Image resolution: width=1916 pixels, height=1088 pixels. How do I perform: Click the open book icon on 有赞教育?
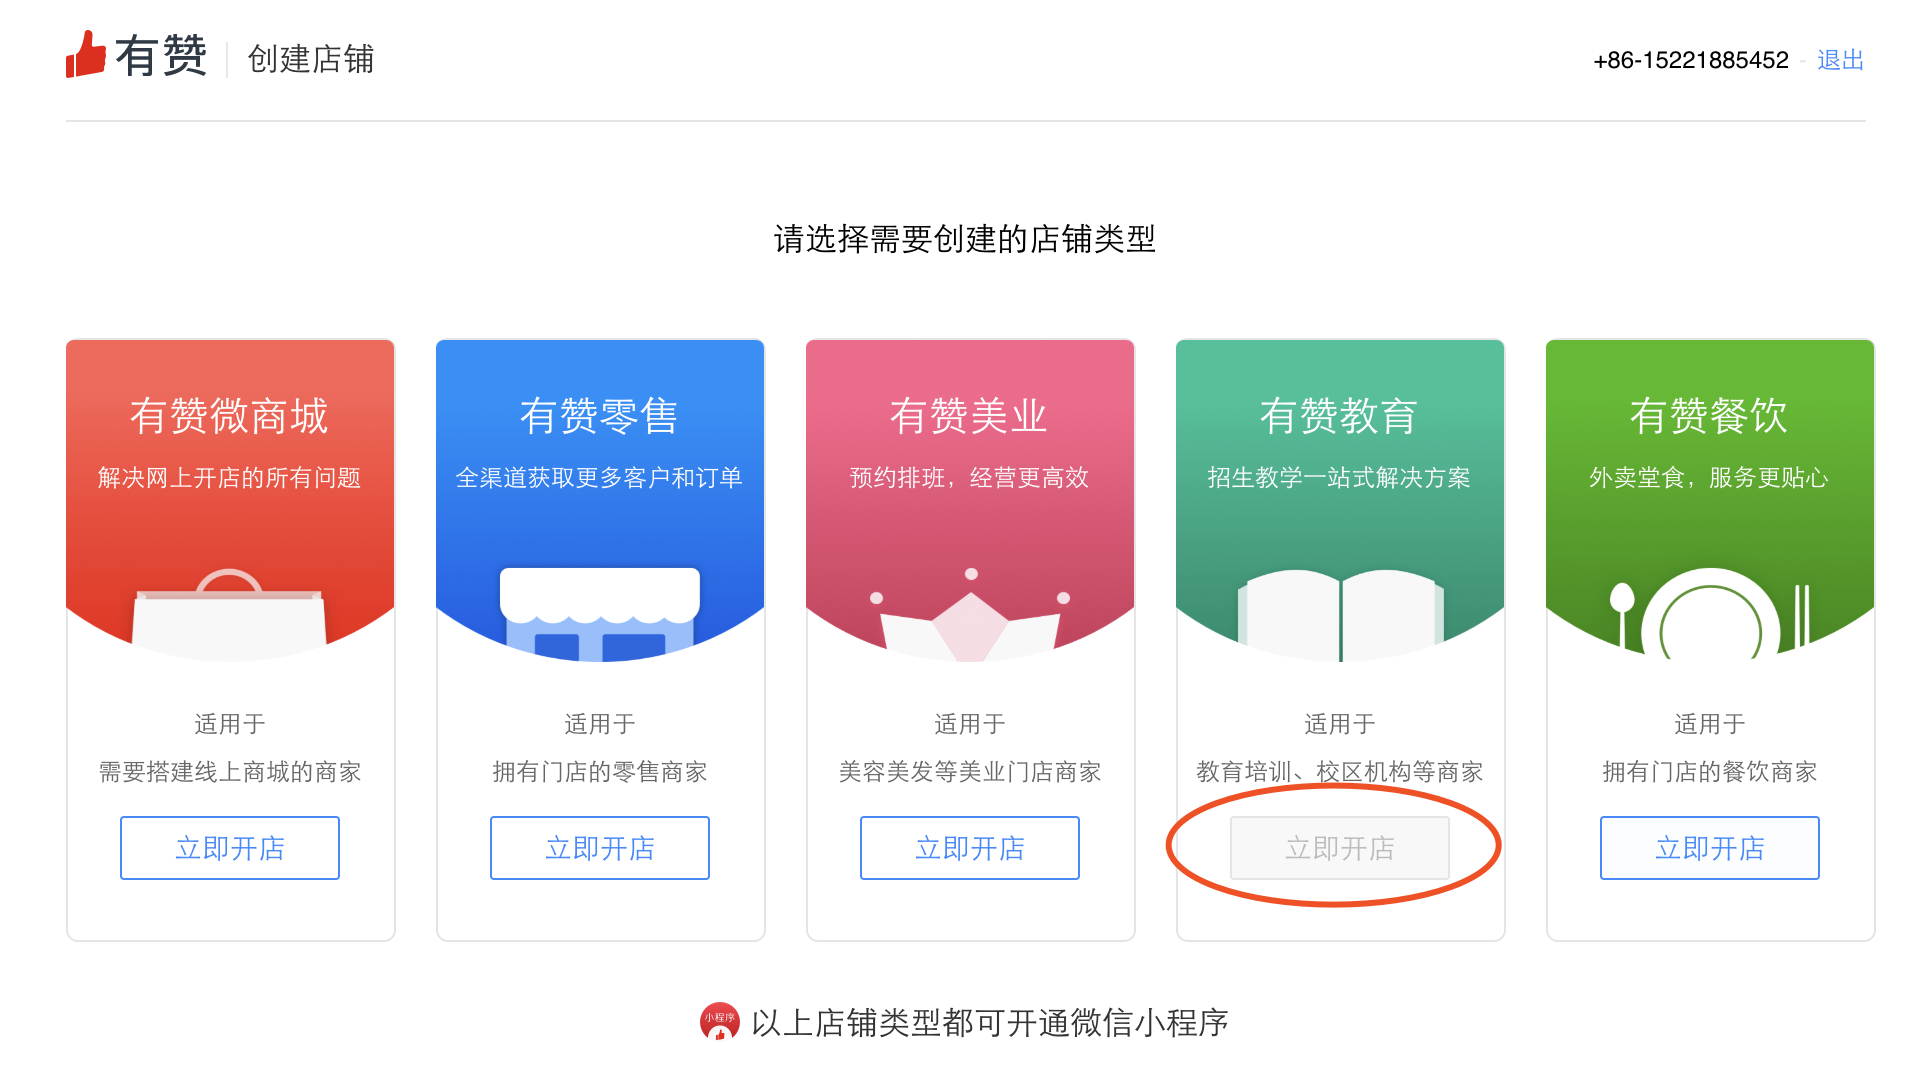[x=1340, y=615]
